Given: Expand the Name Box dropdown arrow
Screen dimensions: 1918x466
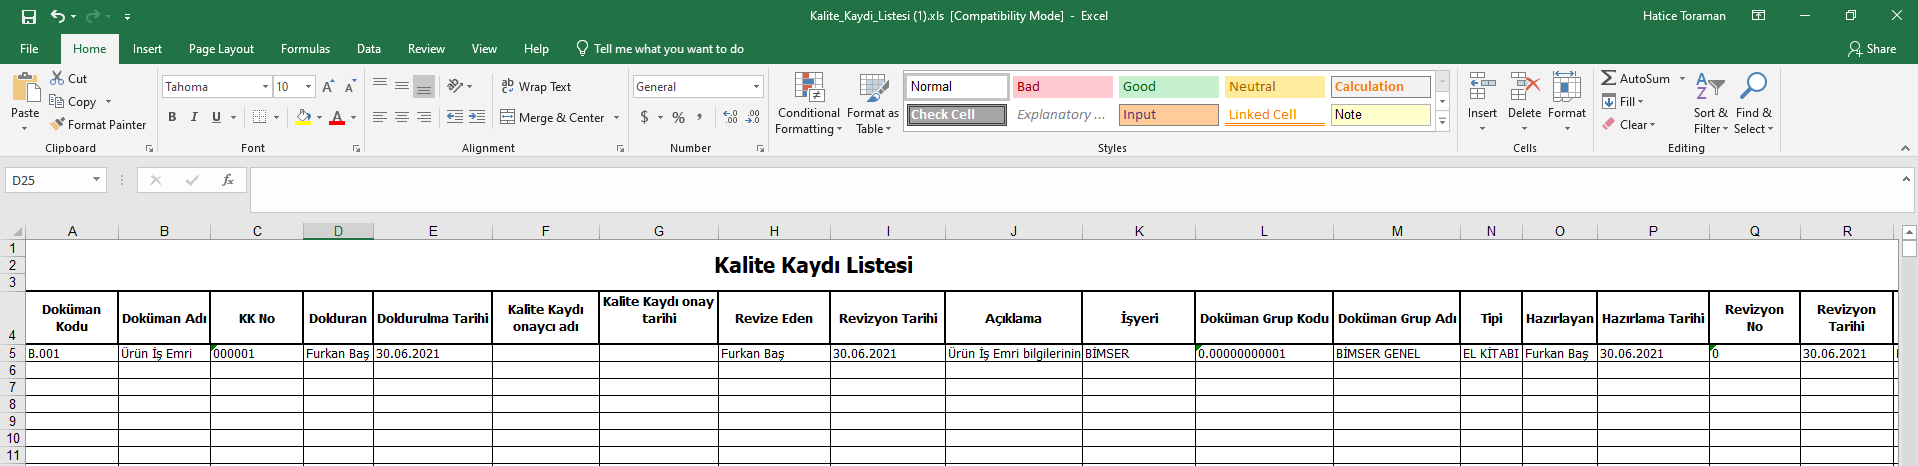Looking at the screenshot, I should tap(96, 180).
